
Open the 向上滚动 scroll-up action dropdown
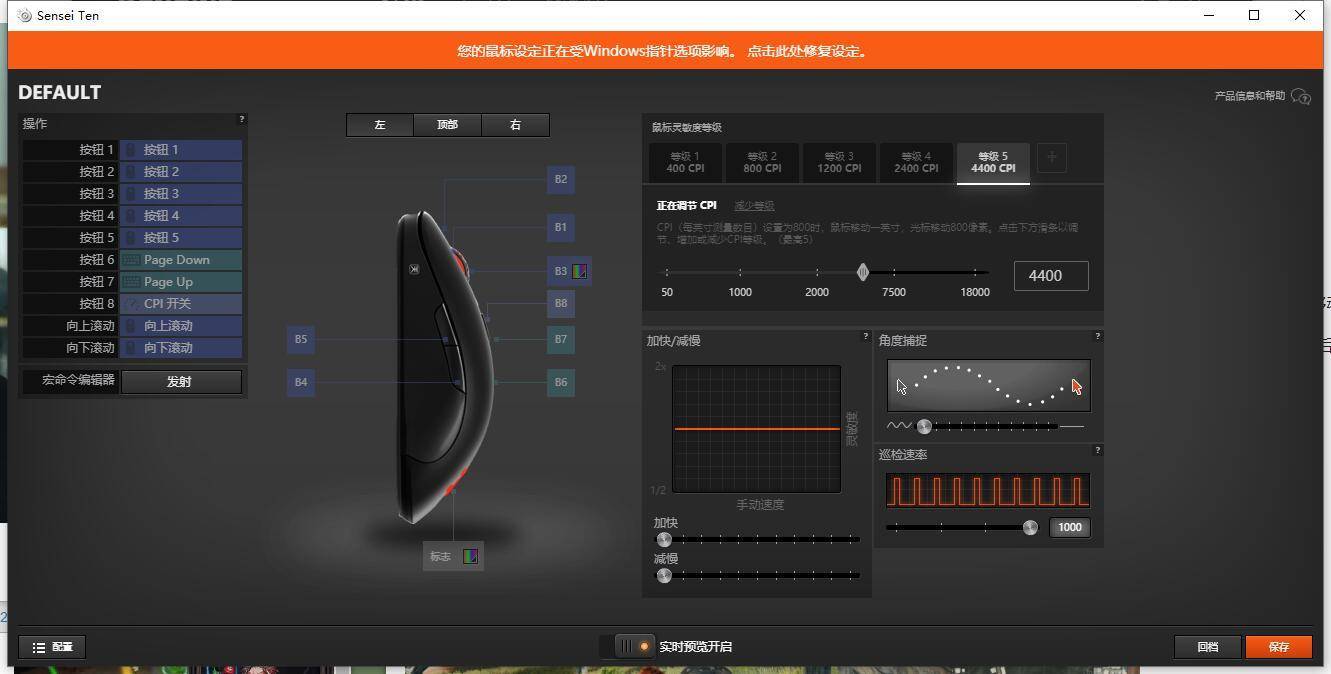[181, 325]
